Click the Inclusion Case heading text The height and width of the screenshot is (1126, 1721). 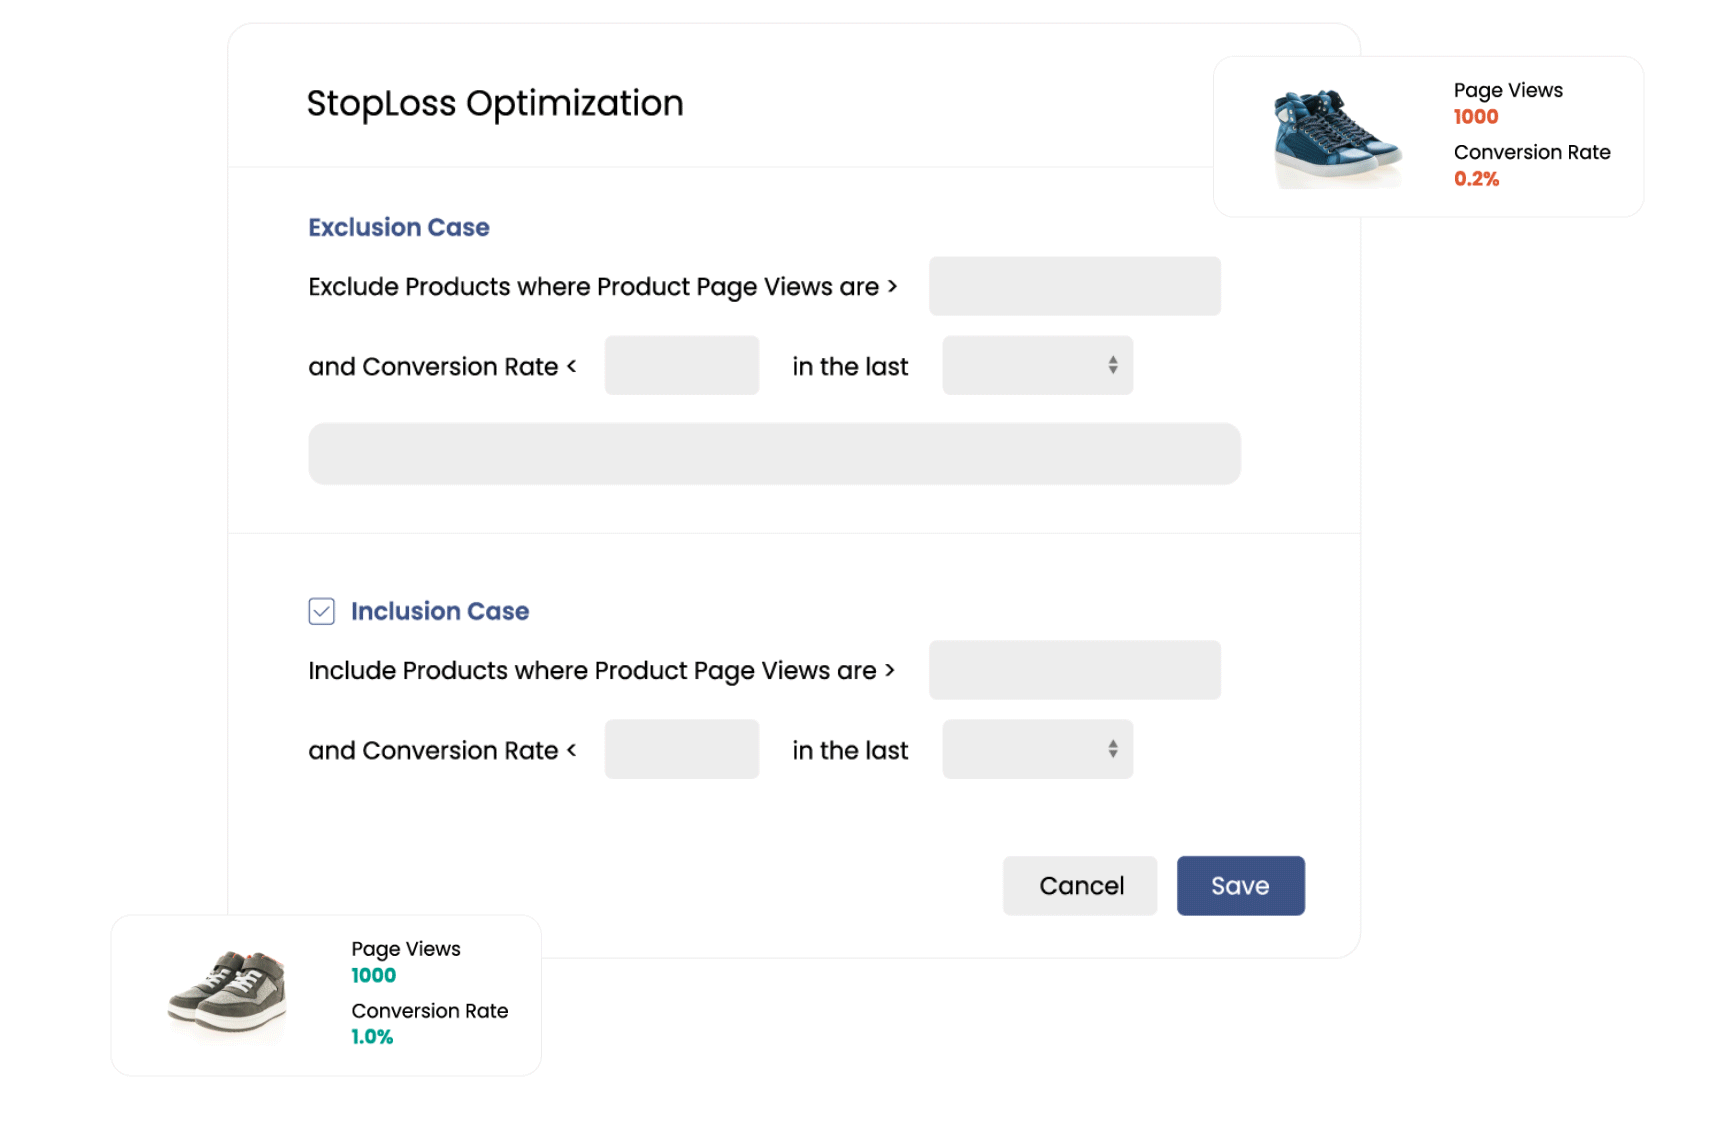pyautogui.click(x=440, y=611)
